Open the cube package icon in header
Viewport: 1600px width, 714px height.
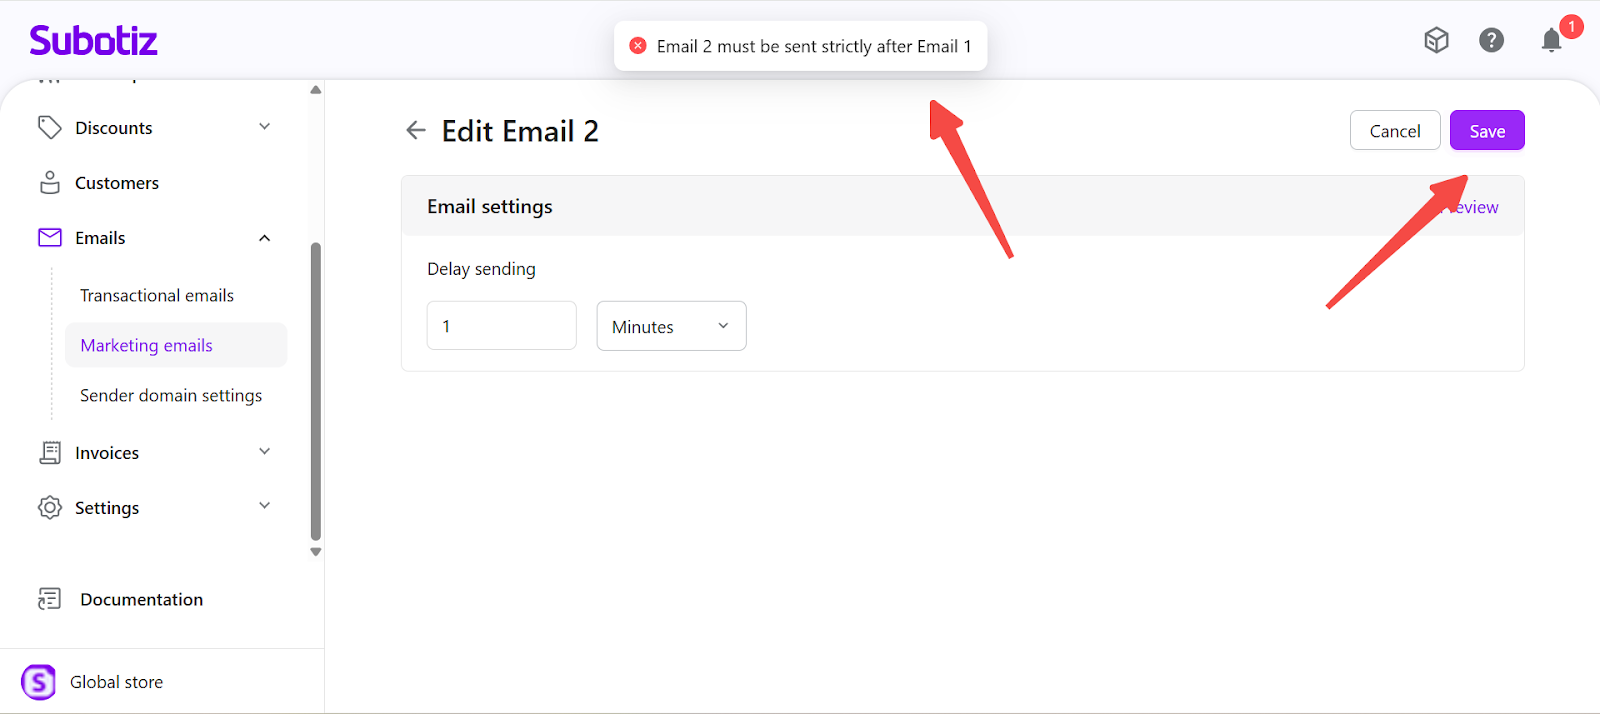pos(1436,40)
